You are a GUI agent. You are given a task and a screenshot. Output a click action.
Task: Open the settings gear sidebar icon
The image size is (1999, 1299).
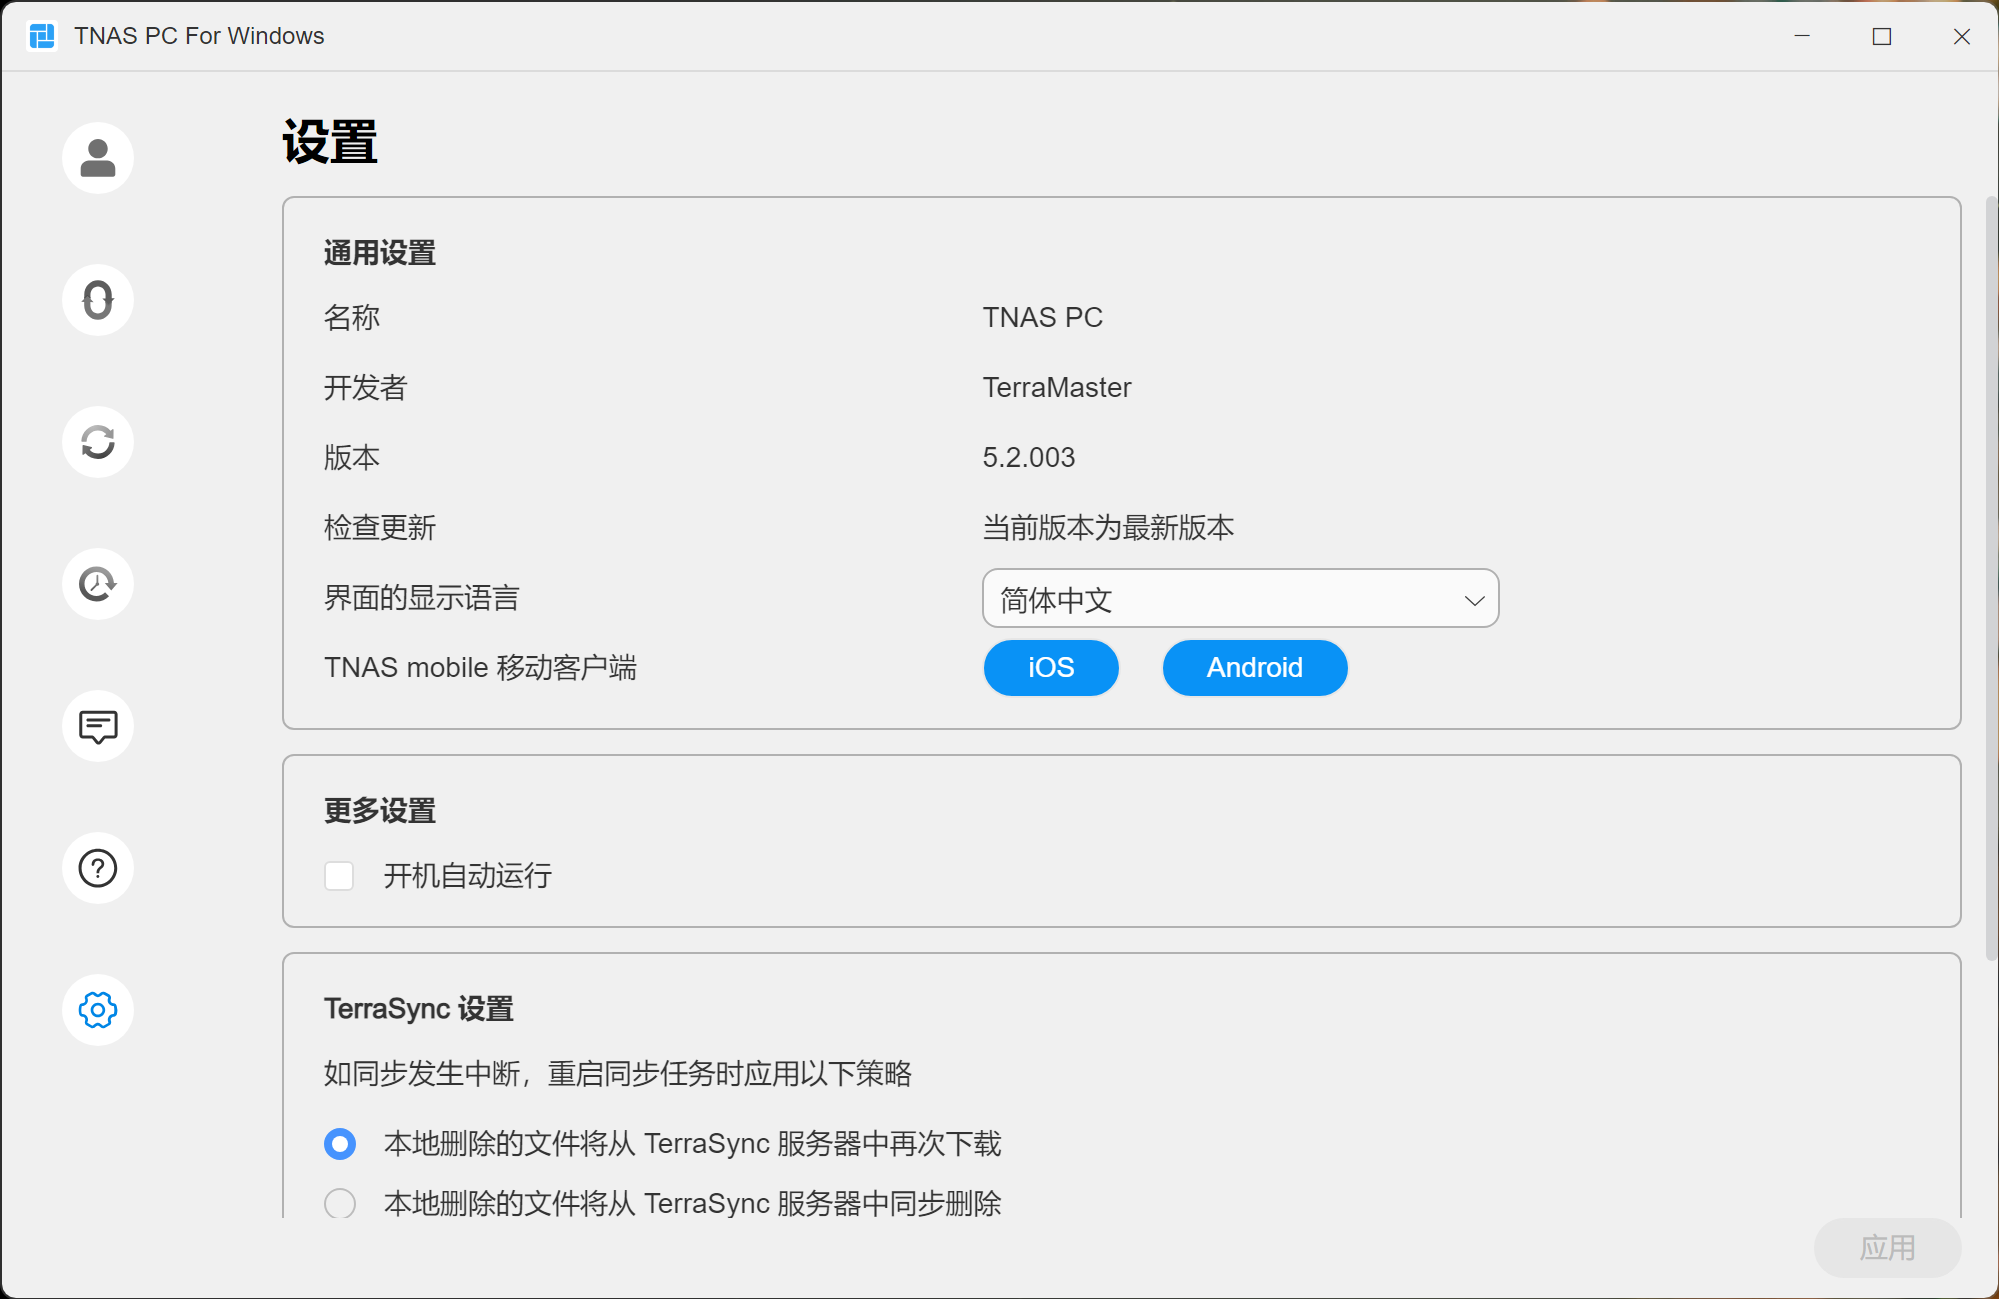point(98,1010)
